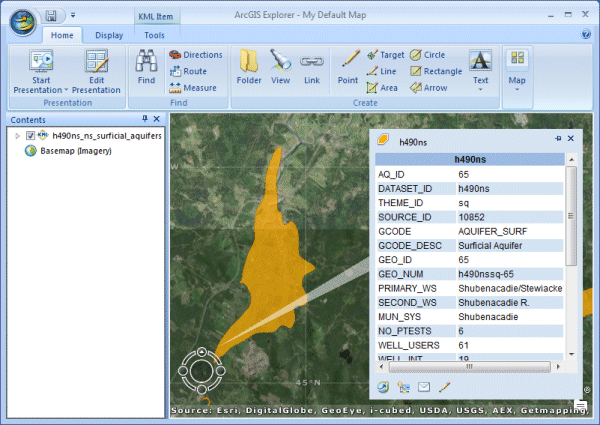600x425 pixels.
Task: Click the Text tool icon
Action: tap(480, 60)
